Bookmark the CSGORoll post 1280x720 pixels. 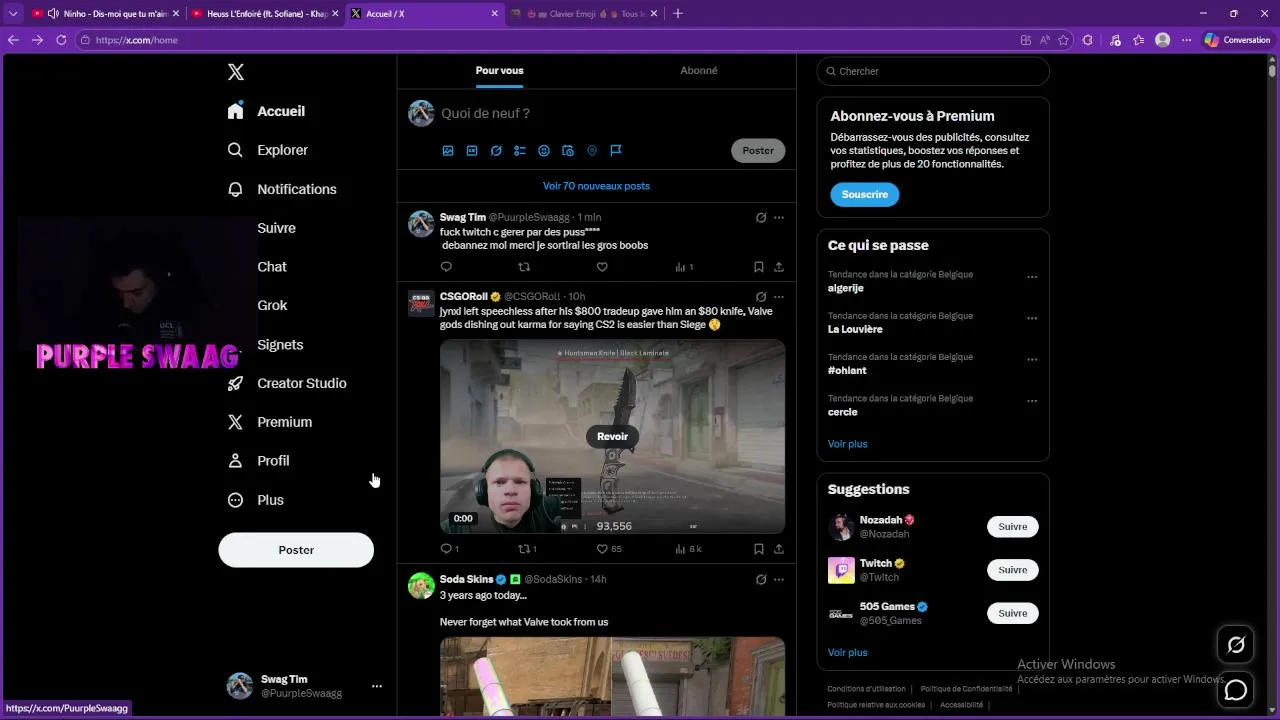pos(759,549)
